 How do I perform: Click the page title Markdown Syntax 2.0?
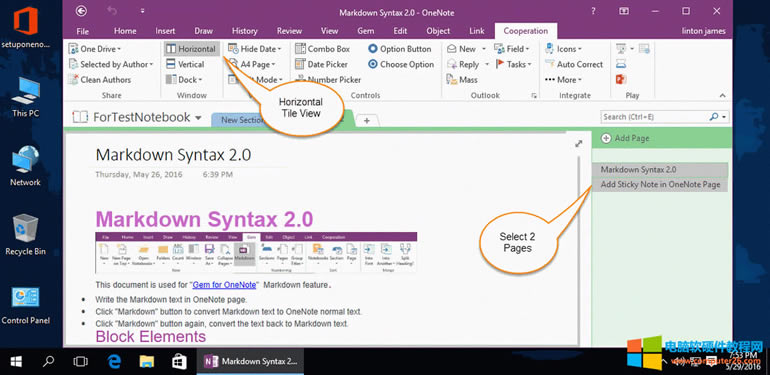point(173,155)
